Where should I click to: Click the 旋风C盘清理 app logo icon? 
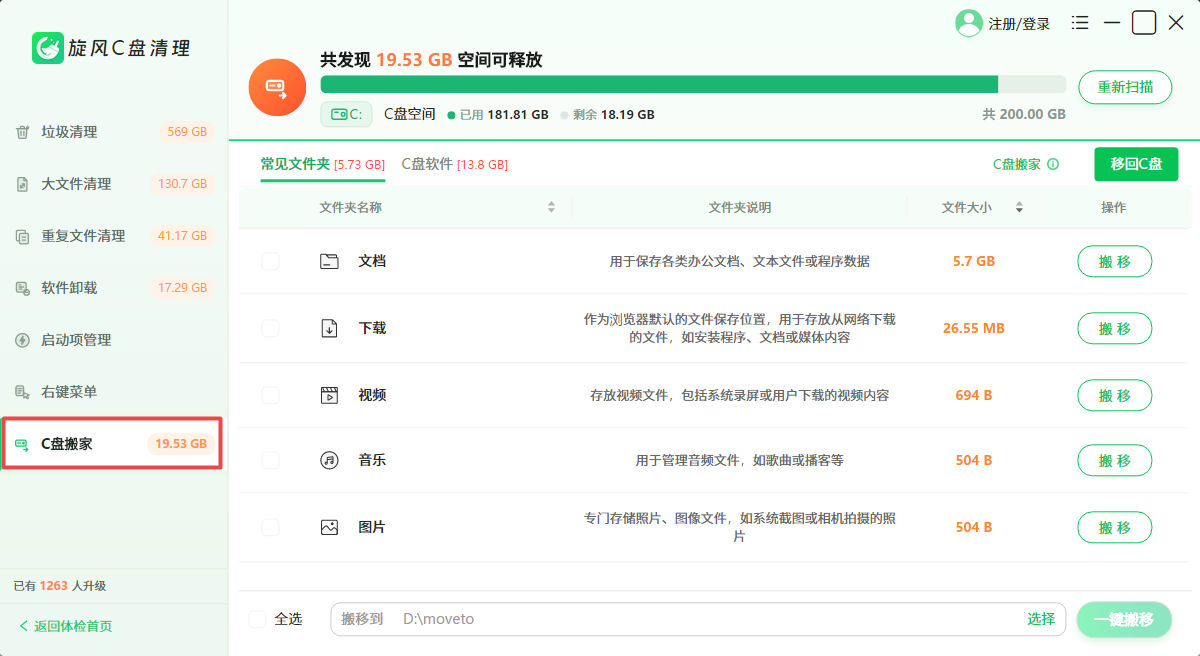pos(48,48)
